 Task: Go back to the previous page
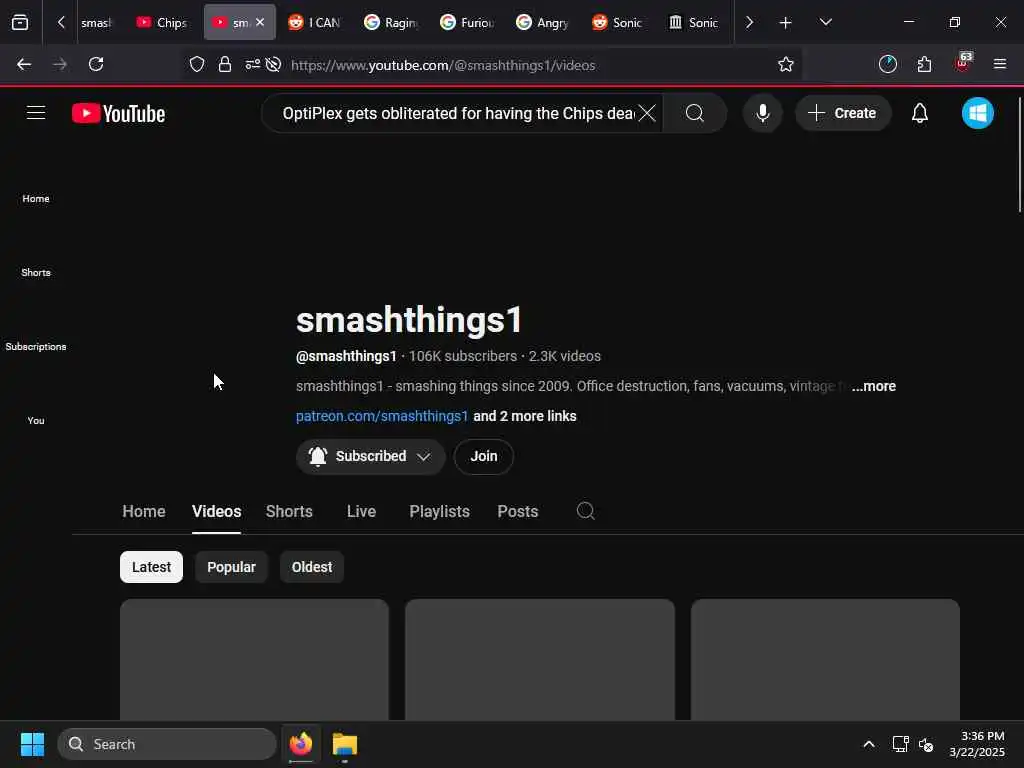[x=24, y=64]
